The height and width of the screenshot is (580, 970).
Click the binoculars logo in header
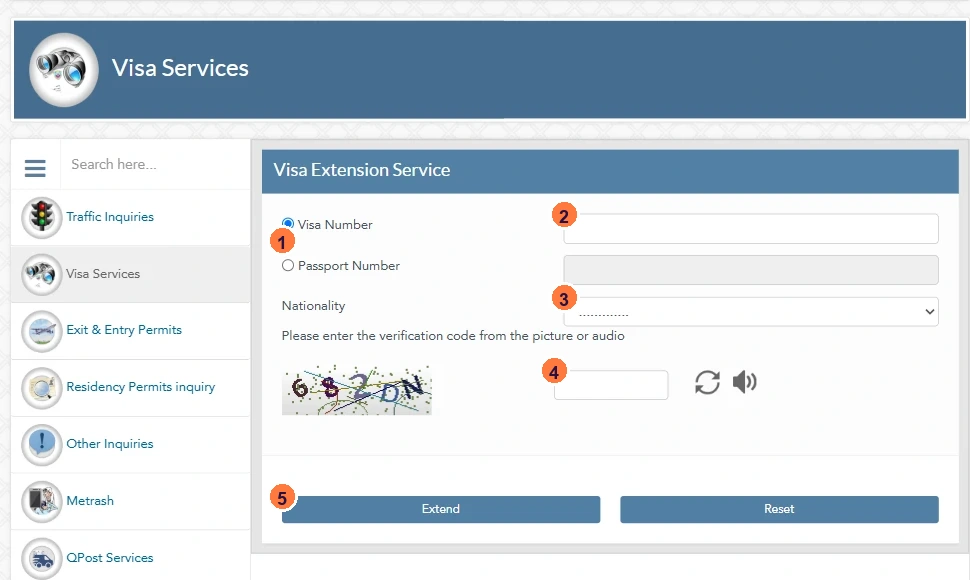(64, 69)
